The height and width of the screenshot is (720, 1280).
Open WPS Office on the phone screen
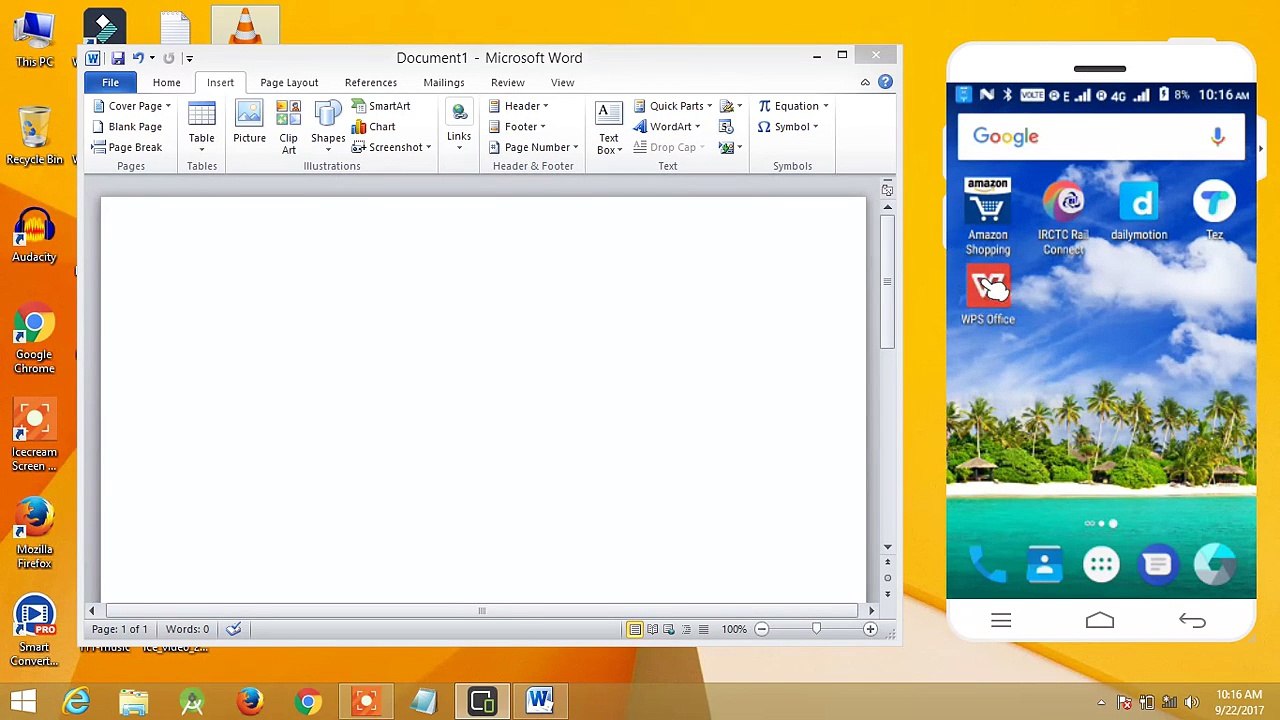tap(988, 295)
